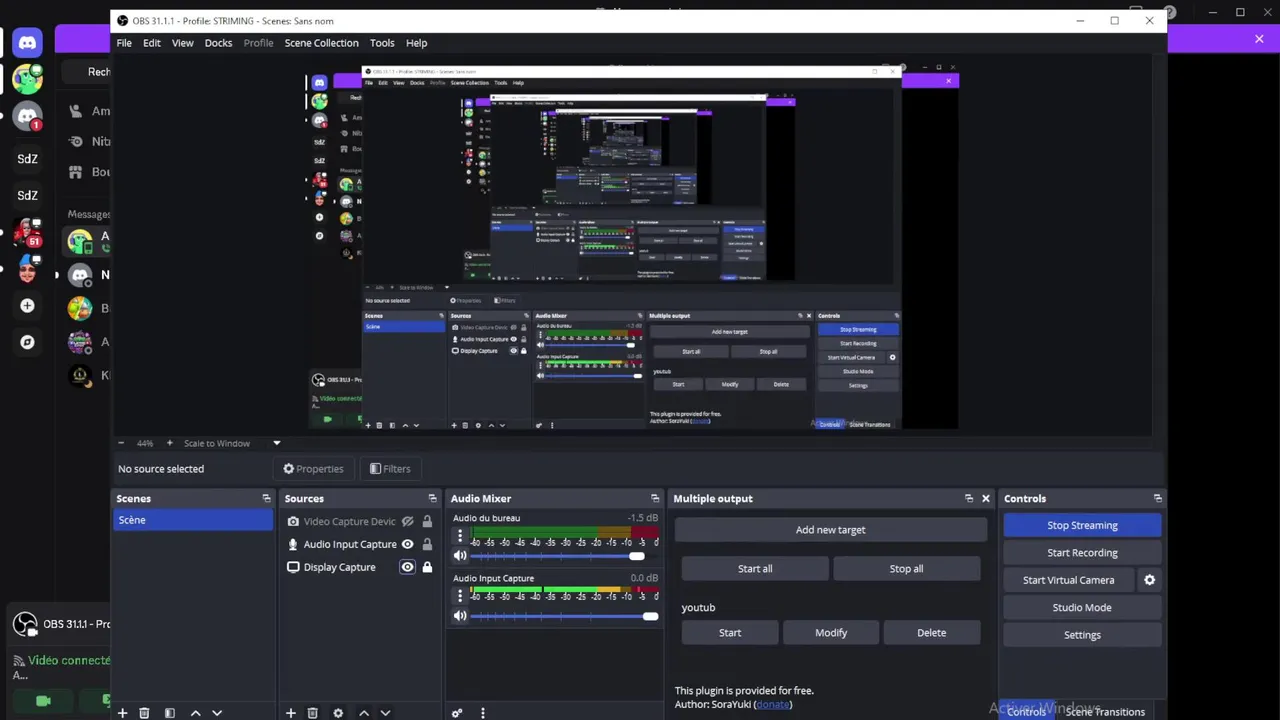Viewport: 1280px width, 720px height.
Task: Move the source down in the Sources toolbar
Action: click(385, 713)
